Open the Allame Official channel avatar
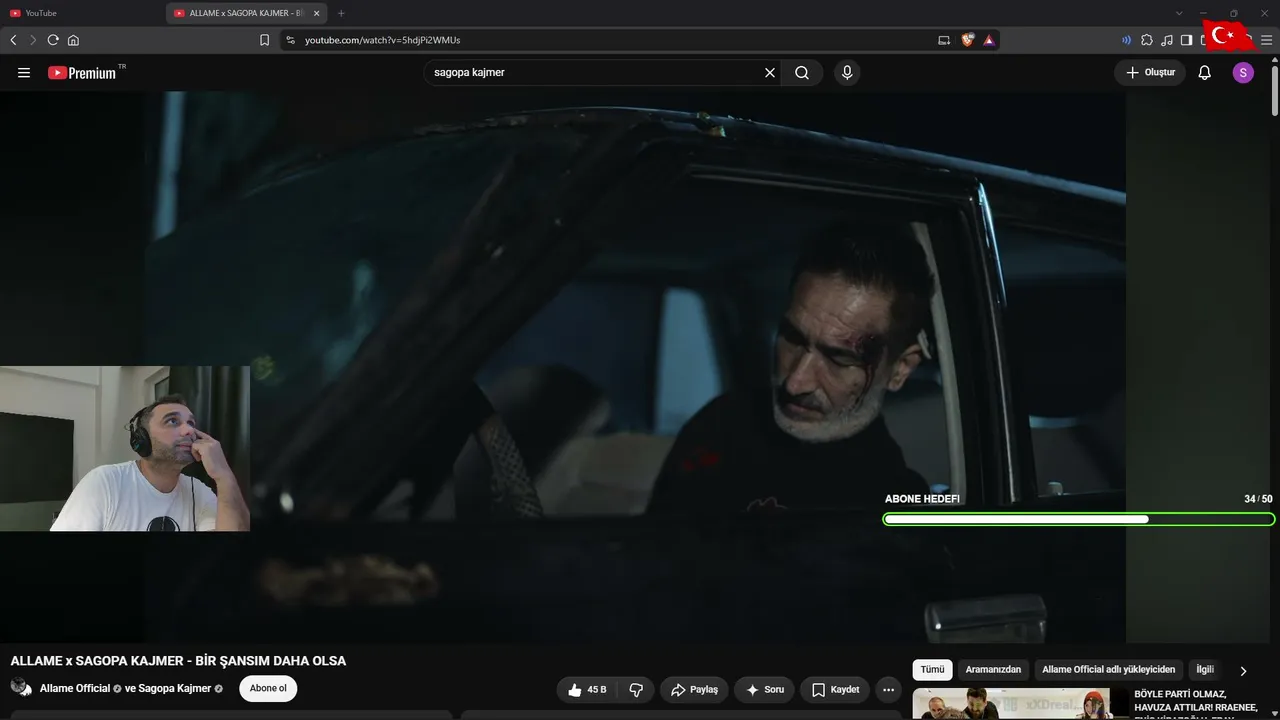1280x720 pixels. 21,687
